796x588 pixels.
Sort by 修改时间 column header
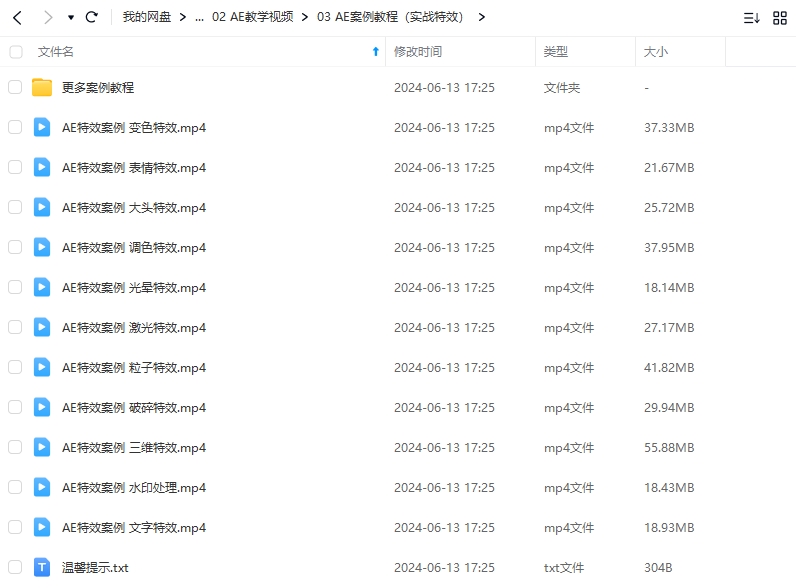pyautogui.click(x=418, y=51)
